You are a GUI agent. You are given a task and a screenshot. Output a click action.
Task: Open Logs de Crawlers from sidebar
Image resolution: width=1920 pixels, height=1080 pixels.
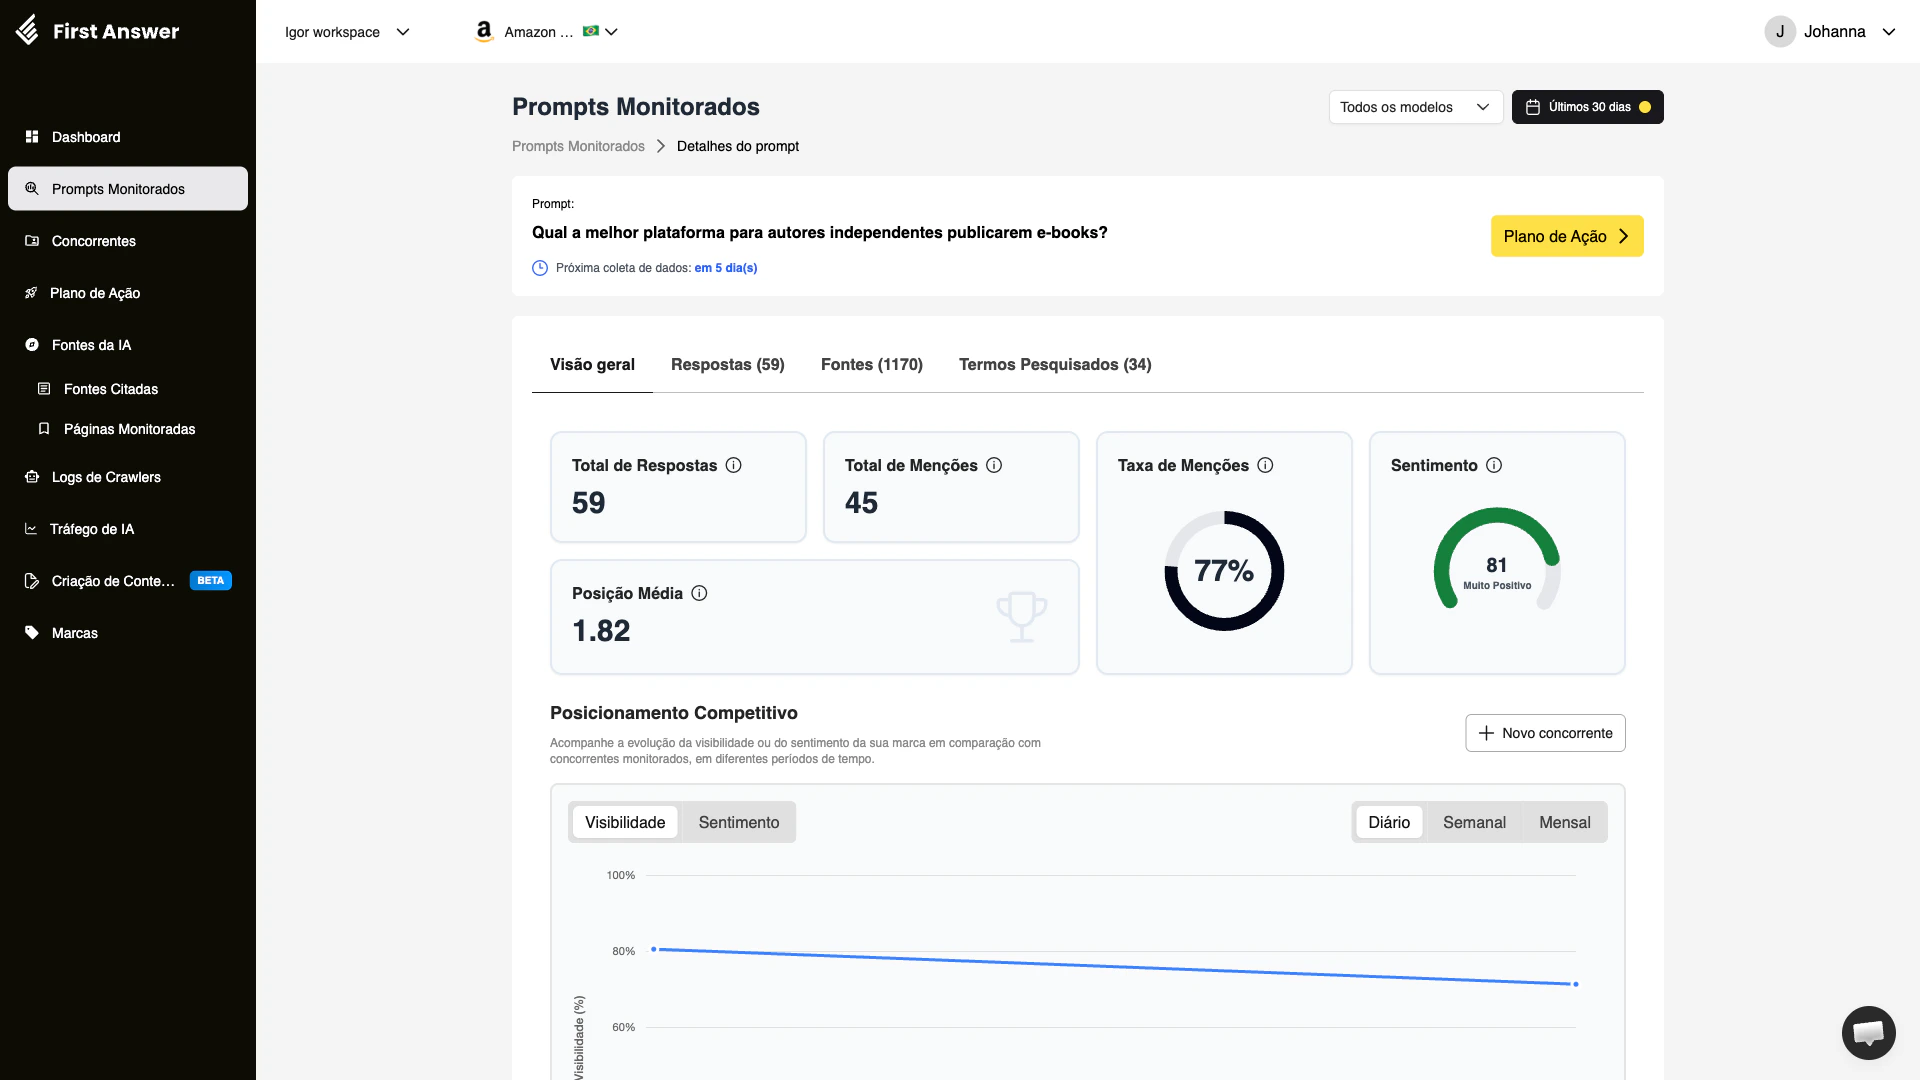pos(31,477)
